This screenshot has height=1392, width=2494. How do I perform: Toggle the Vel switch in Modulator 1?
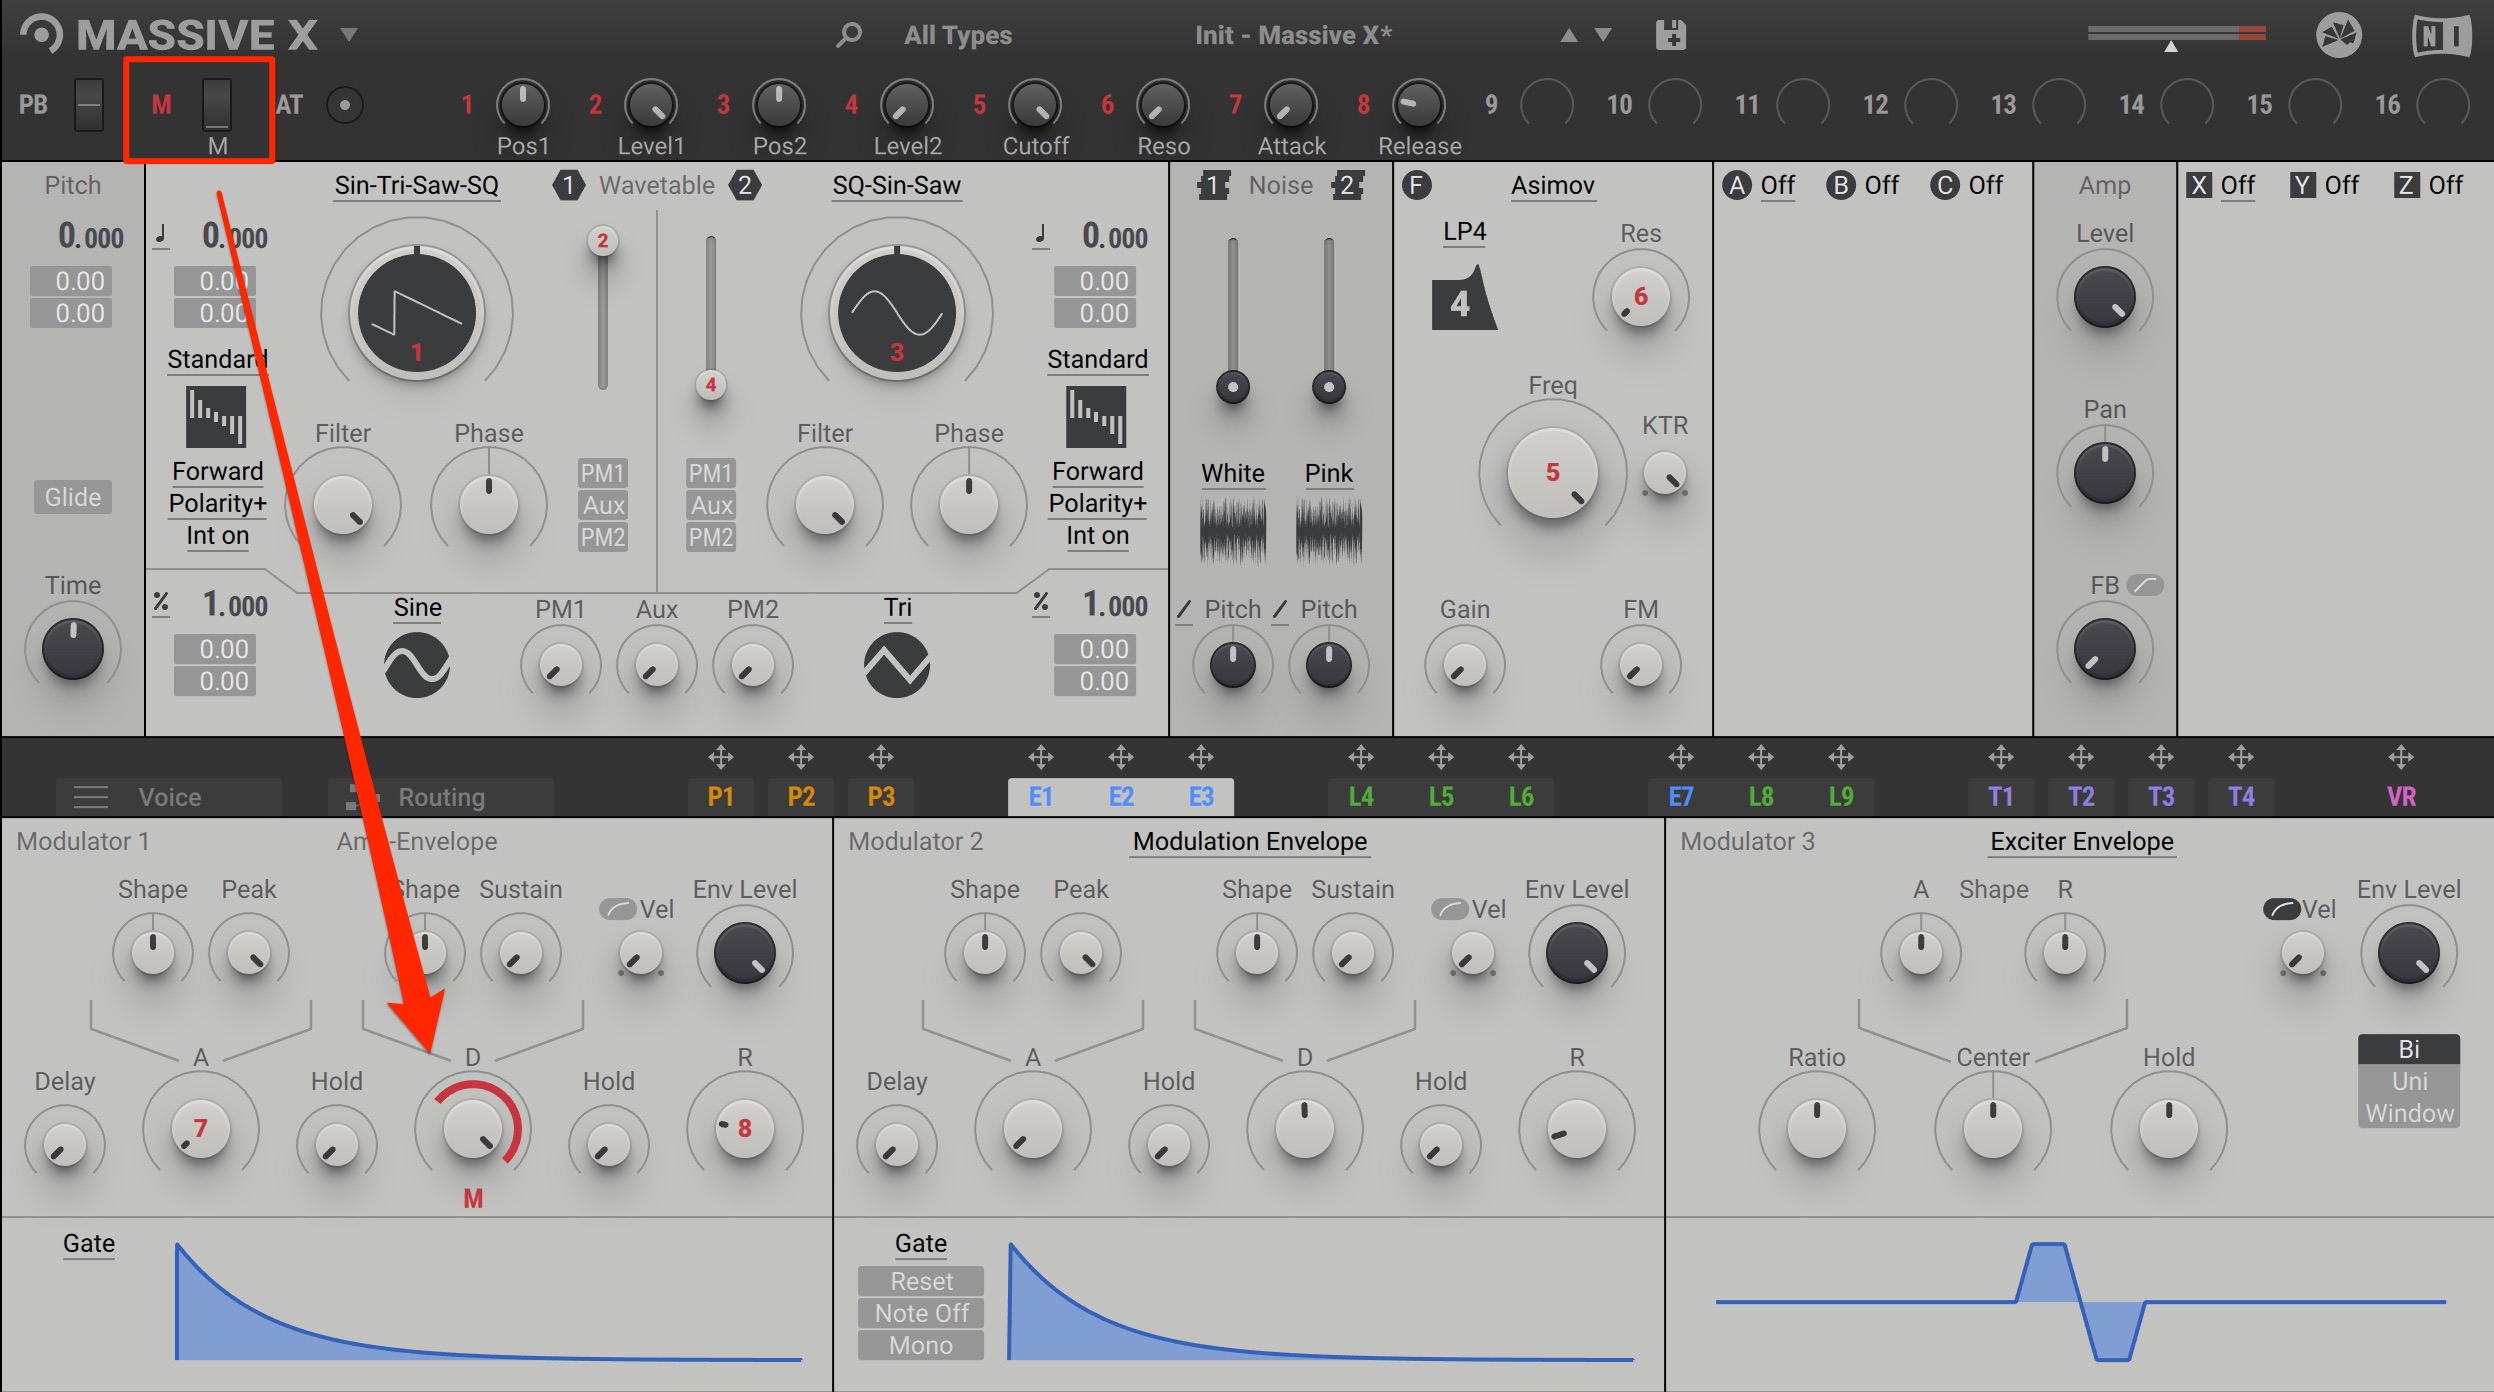(617, 909)
